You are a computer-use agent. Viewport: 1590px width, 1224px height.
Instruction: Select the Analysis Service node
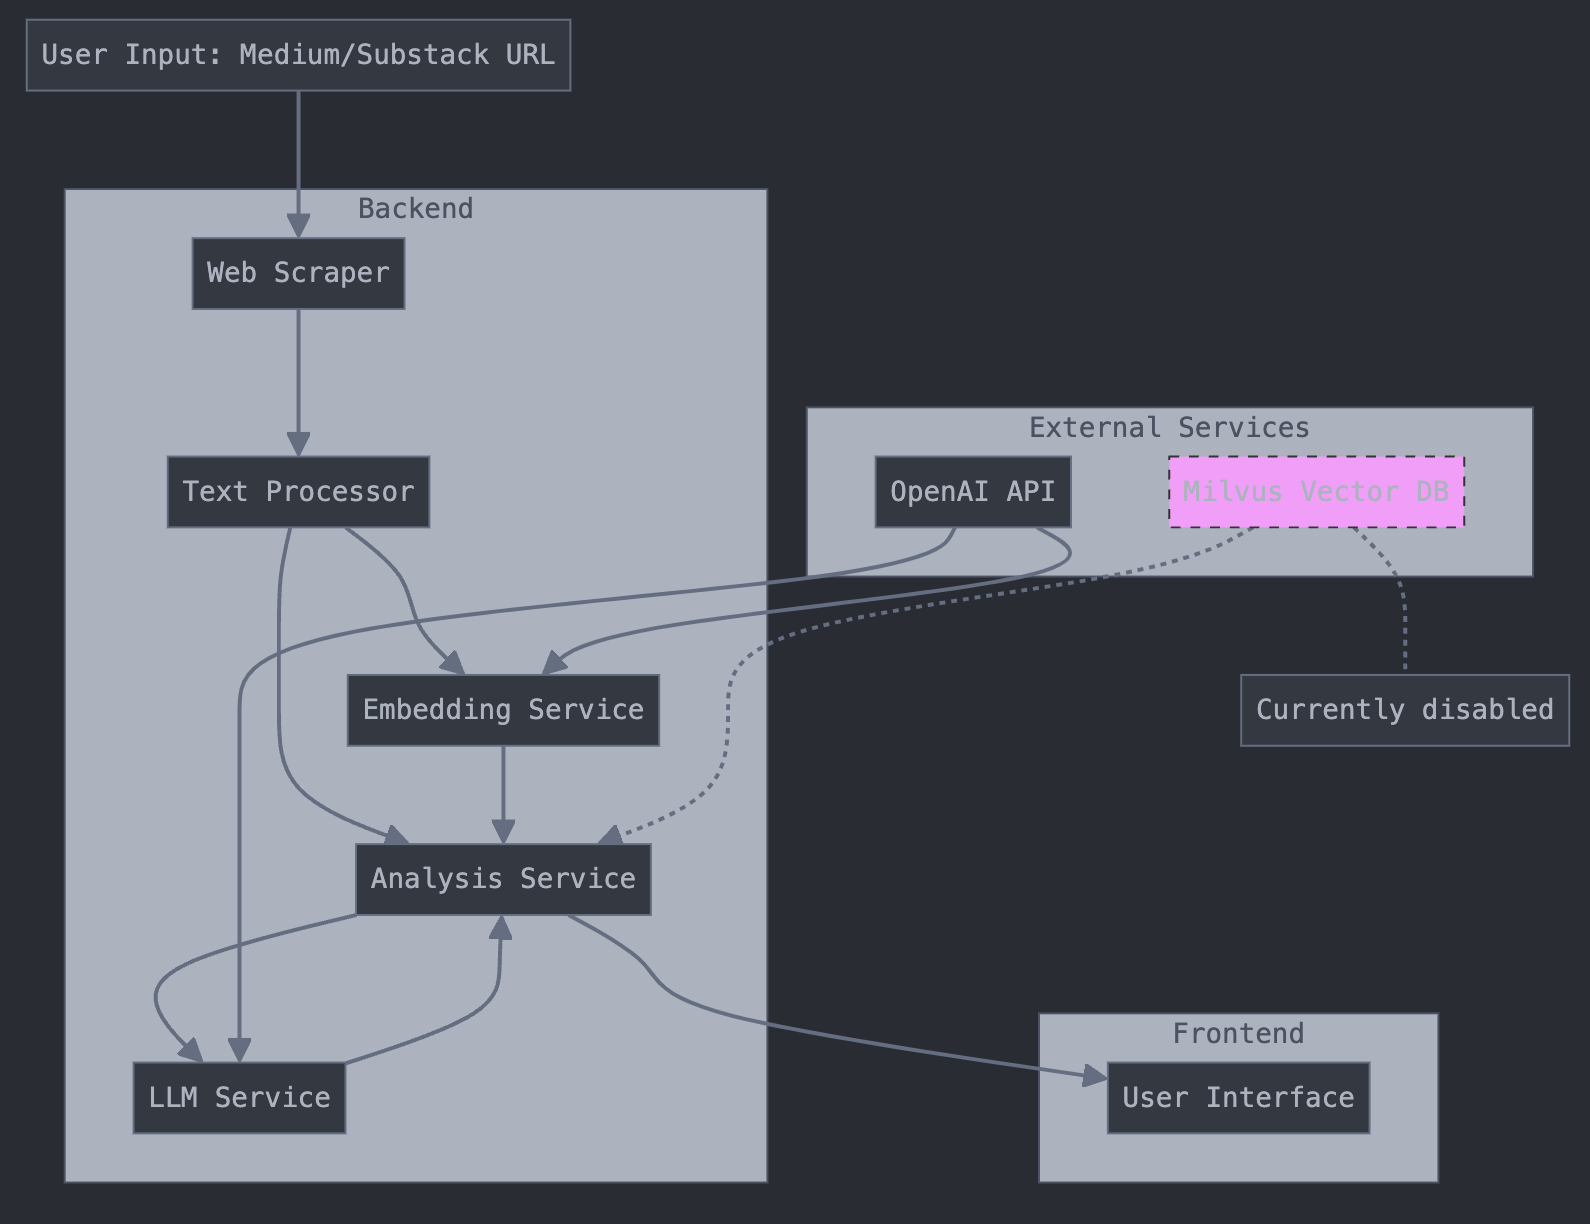(503, 879)
